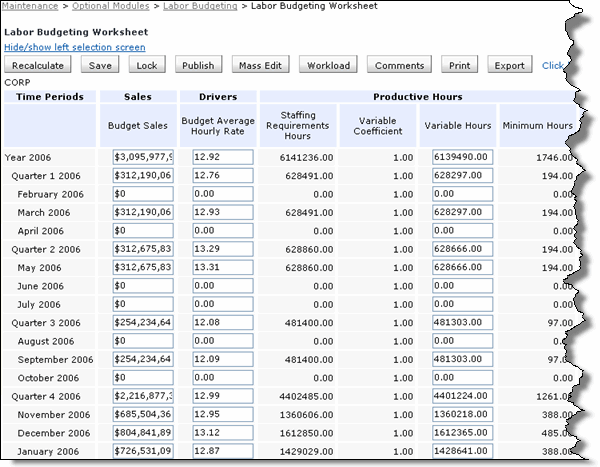Viewport: 600px width, 467px height.
Task: Edit Budget Sales for Year 2006
Action: coord(144,158)
